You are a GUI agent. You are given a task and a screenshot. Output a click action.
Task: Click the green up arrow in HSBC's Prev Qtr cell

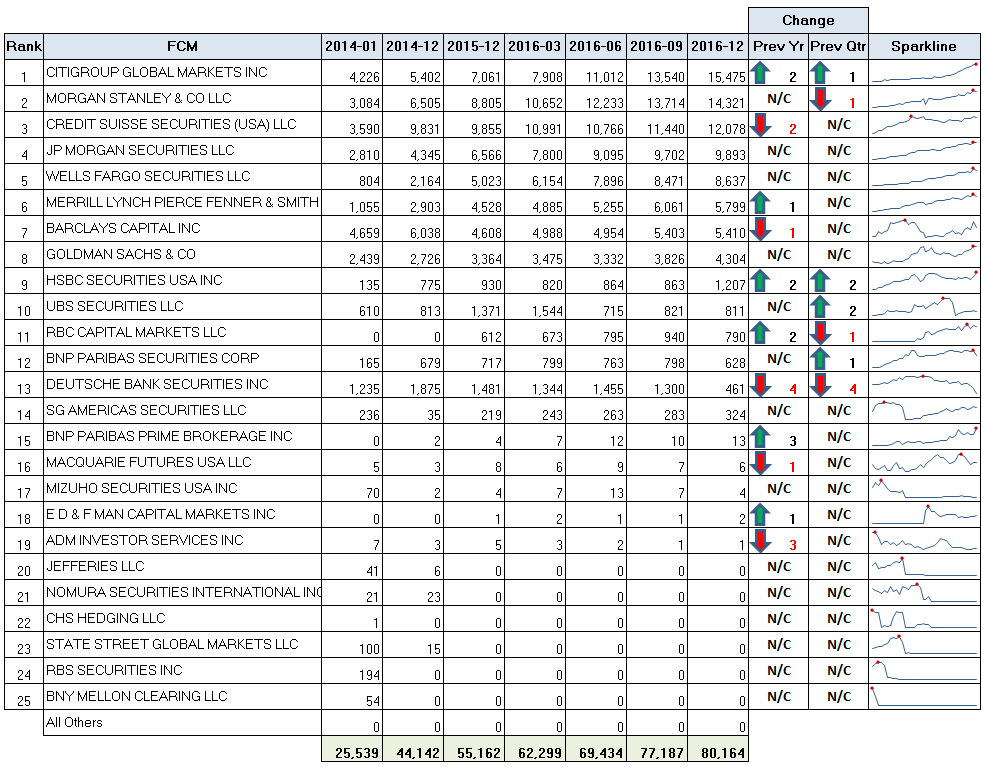pos(821,281)
